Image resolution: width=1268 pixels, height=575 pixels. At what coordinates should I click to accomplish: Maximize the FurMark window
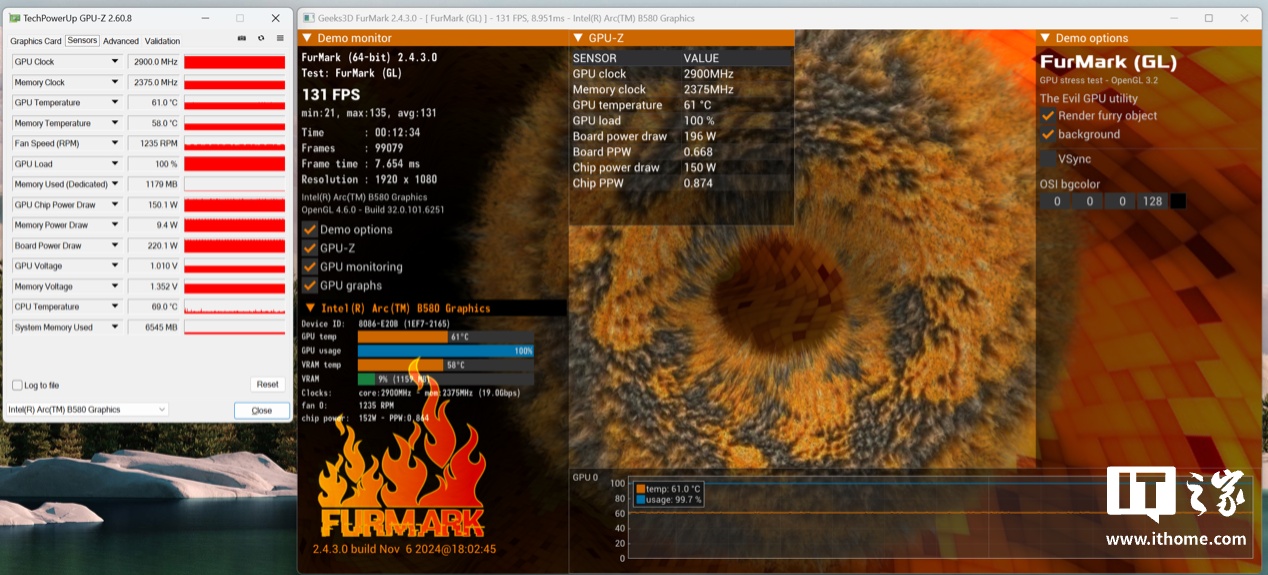pos(1208,18)
